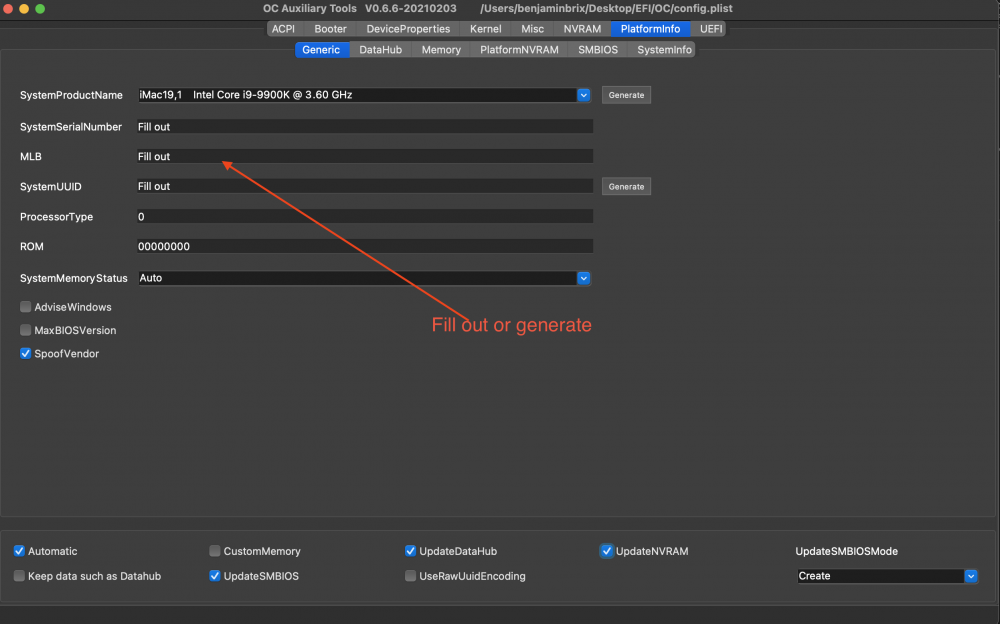The height and width of the screenshot is (624, 1000).
Task: Click the SystemSerialNumber field
Action: [x=365, y=126]
